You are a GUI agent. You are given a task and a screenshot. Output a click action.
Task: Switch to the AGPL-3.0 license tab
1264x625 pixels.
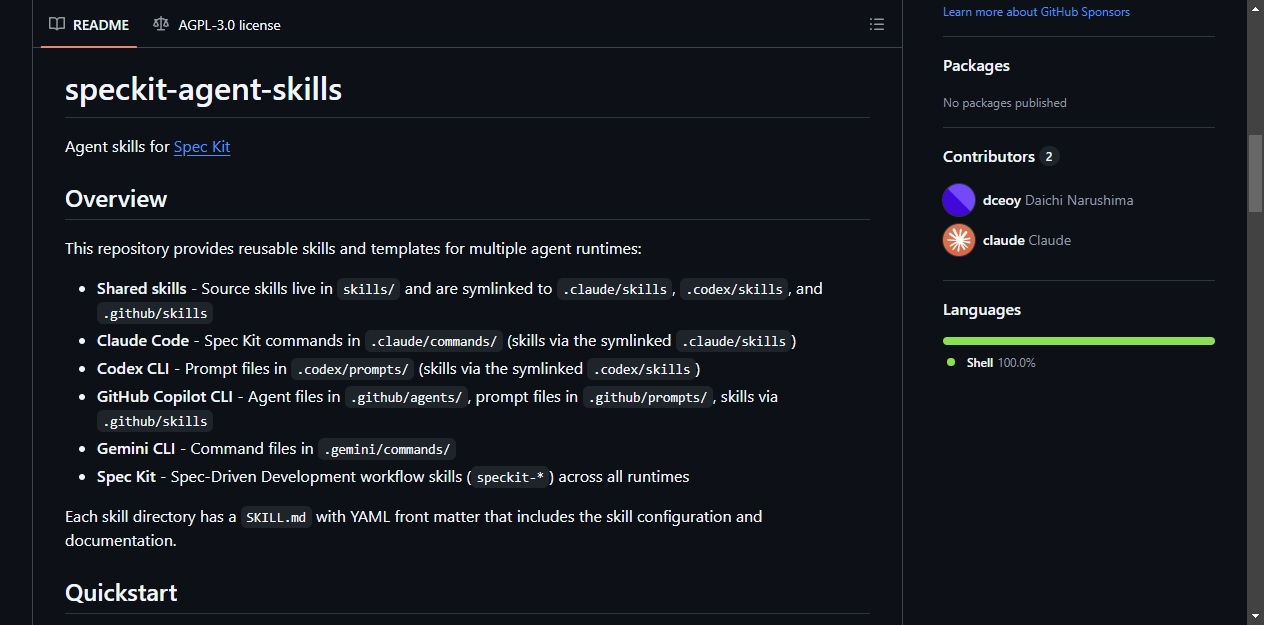pyautogui.click(x=217, y=24)
